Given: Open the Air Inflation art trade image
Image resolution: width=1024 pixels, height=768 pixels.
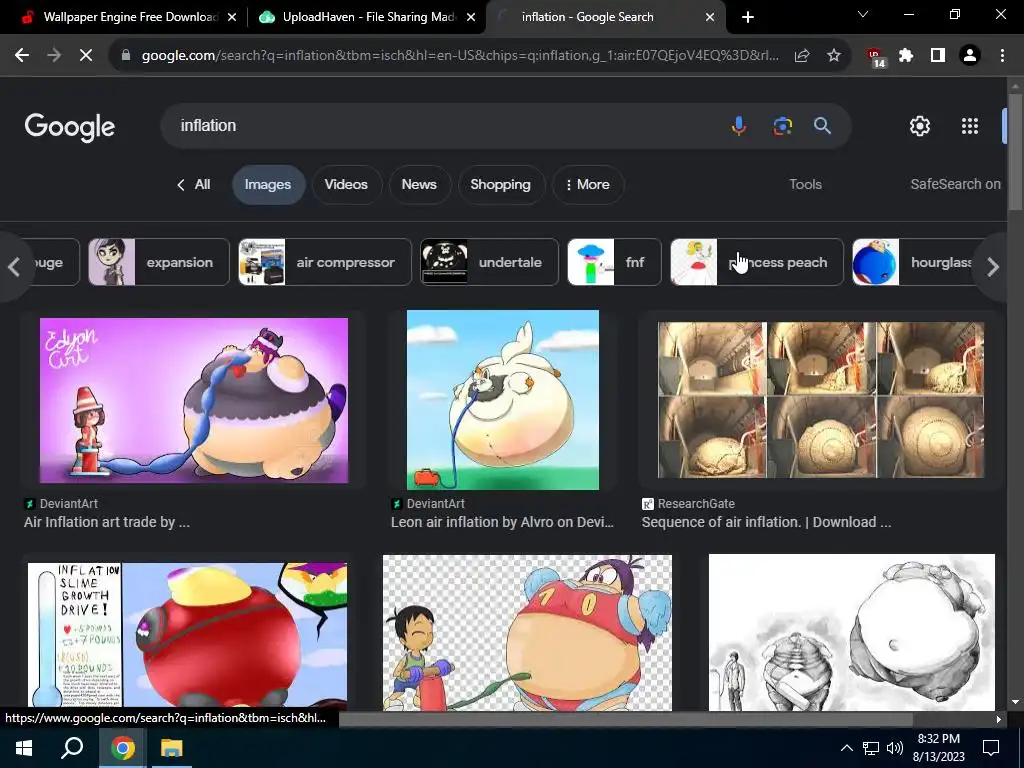Looking at the screenshot, I should [x=194, y=400].
